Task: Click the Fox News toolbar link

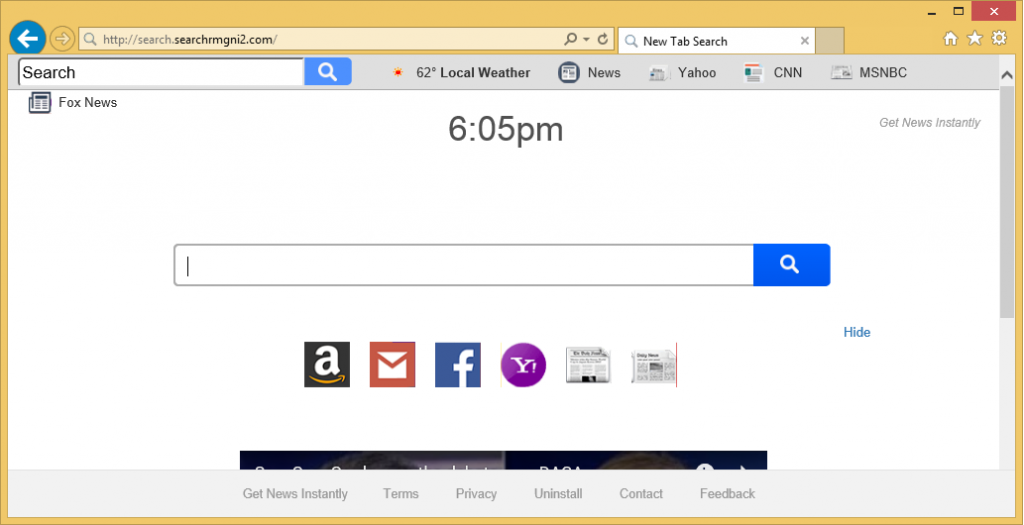Action: 74,102
